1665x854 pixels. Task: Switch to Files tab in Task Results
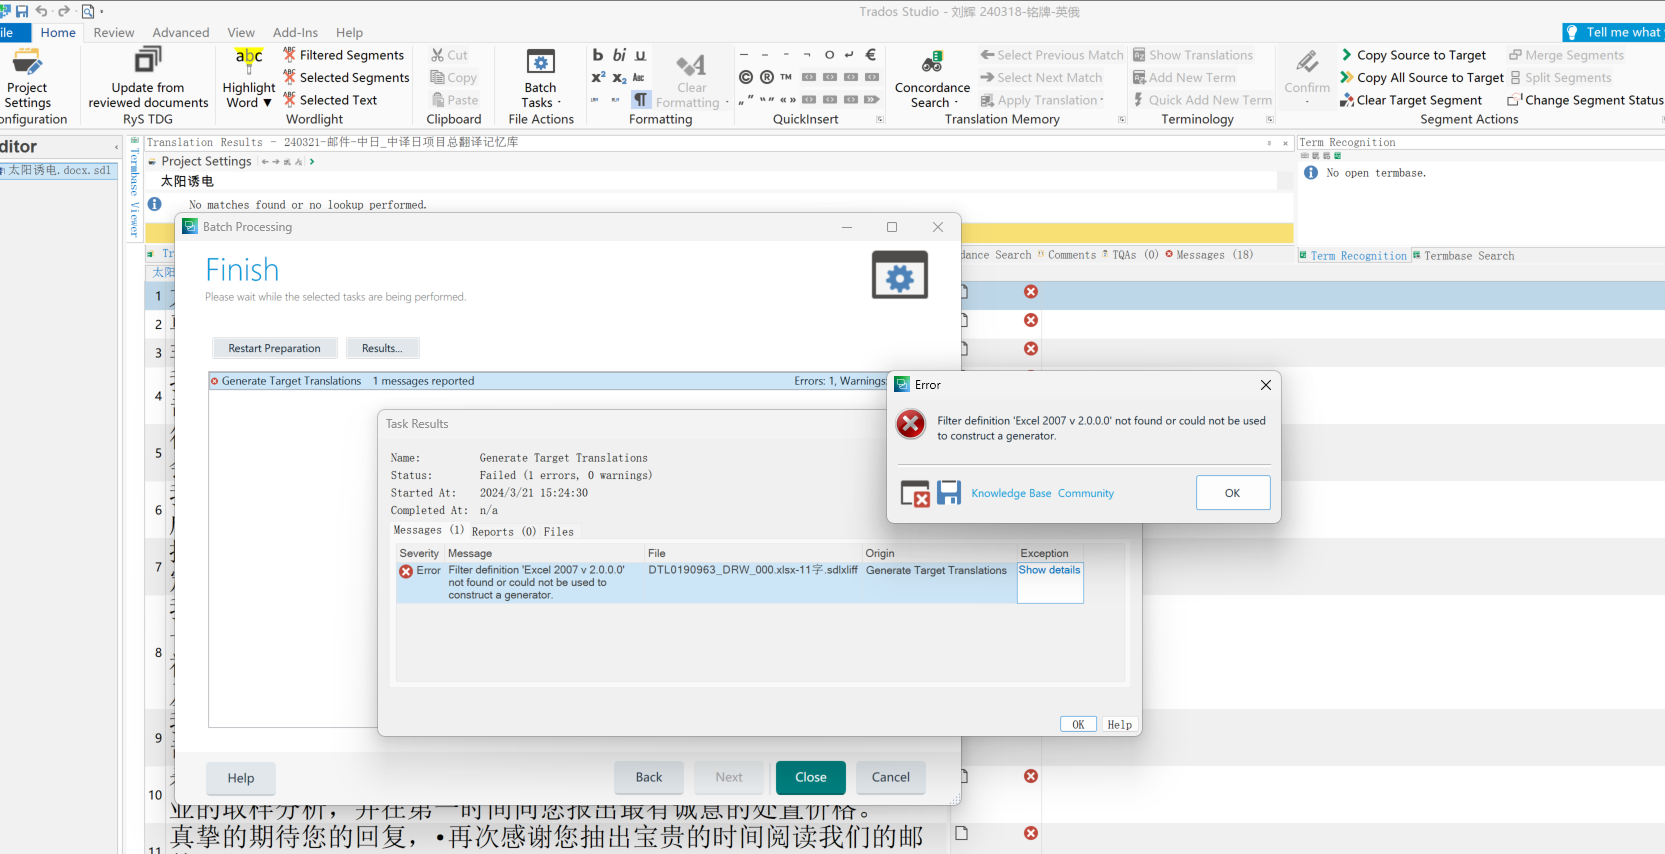click(x=559, y=532)
